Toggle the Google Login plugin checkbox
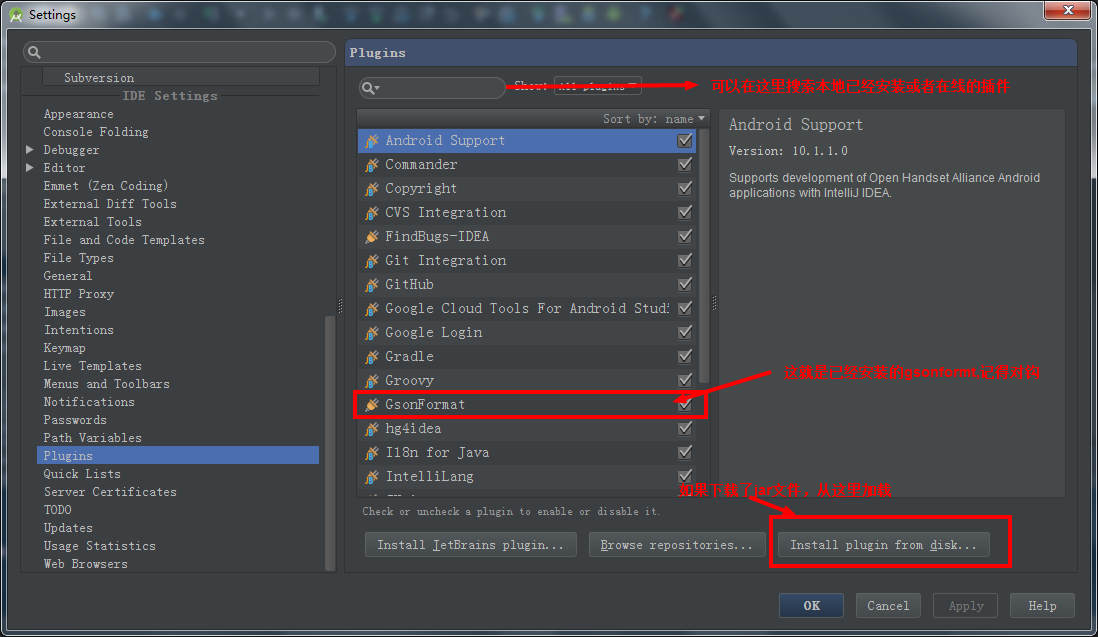 click(685, 332)
